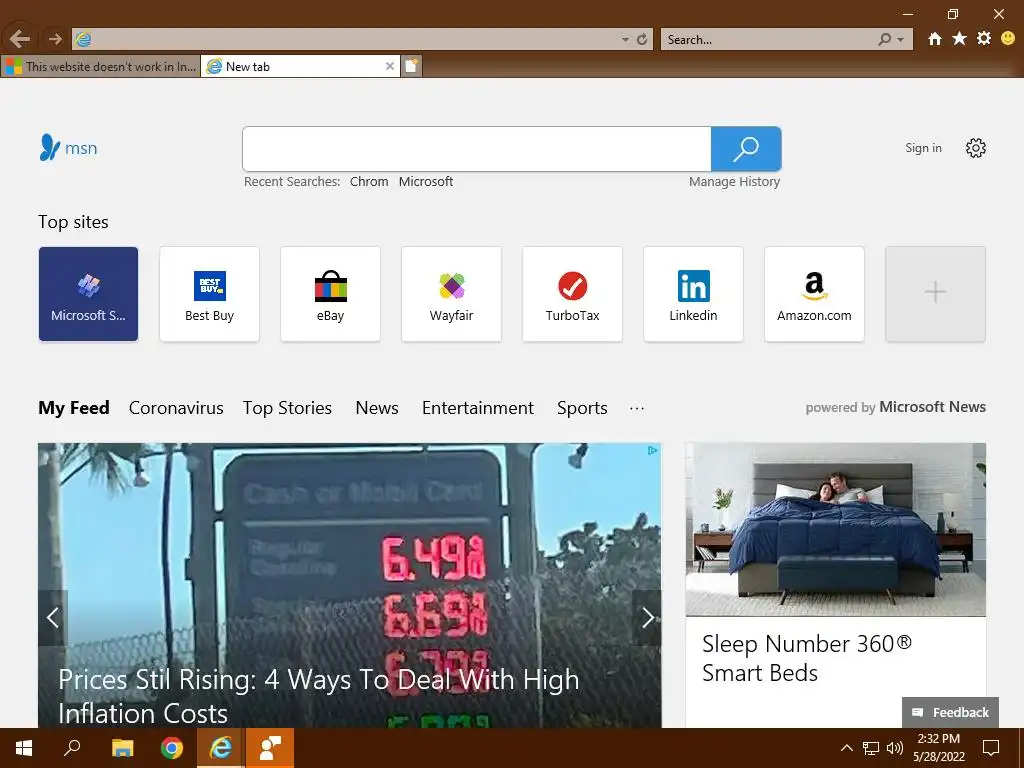This screenshot has width=1024, height=768.
Task: Switch to Coronavirus feed tab
Action: (176, 408)
